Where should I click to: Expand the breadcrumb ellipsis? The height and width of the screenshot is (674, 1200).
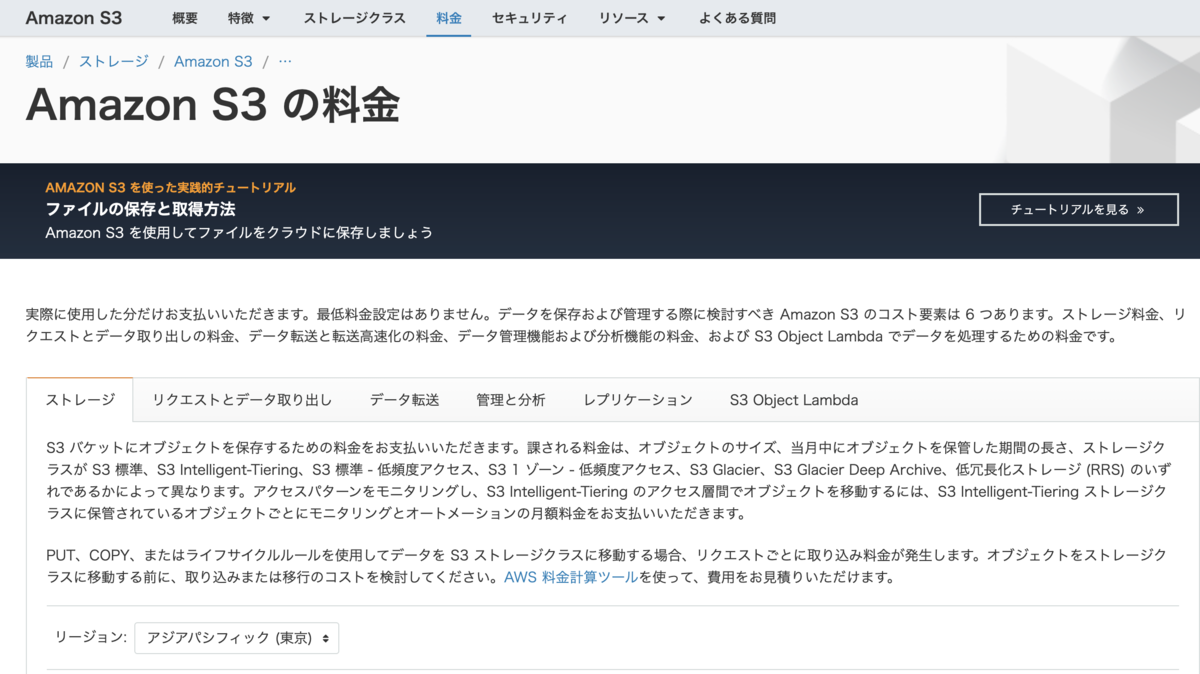click(x=285, y=61)
